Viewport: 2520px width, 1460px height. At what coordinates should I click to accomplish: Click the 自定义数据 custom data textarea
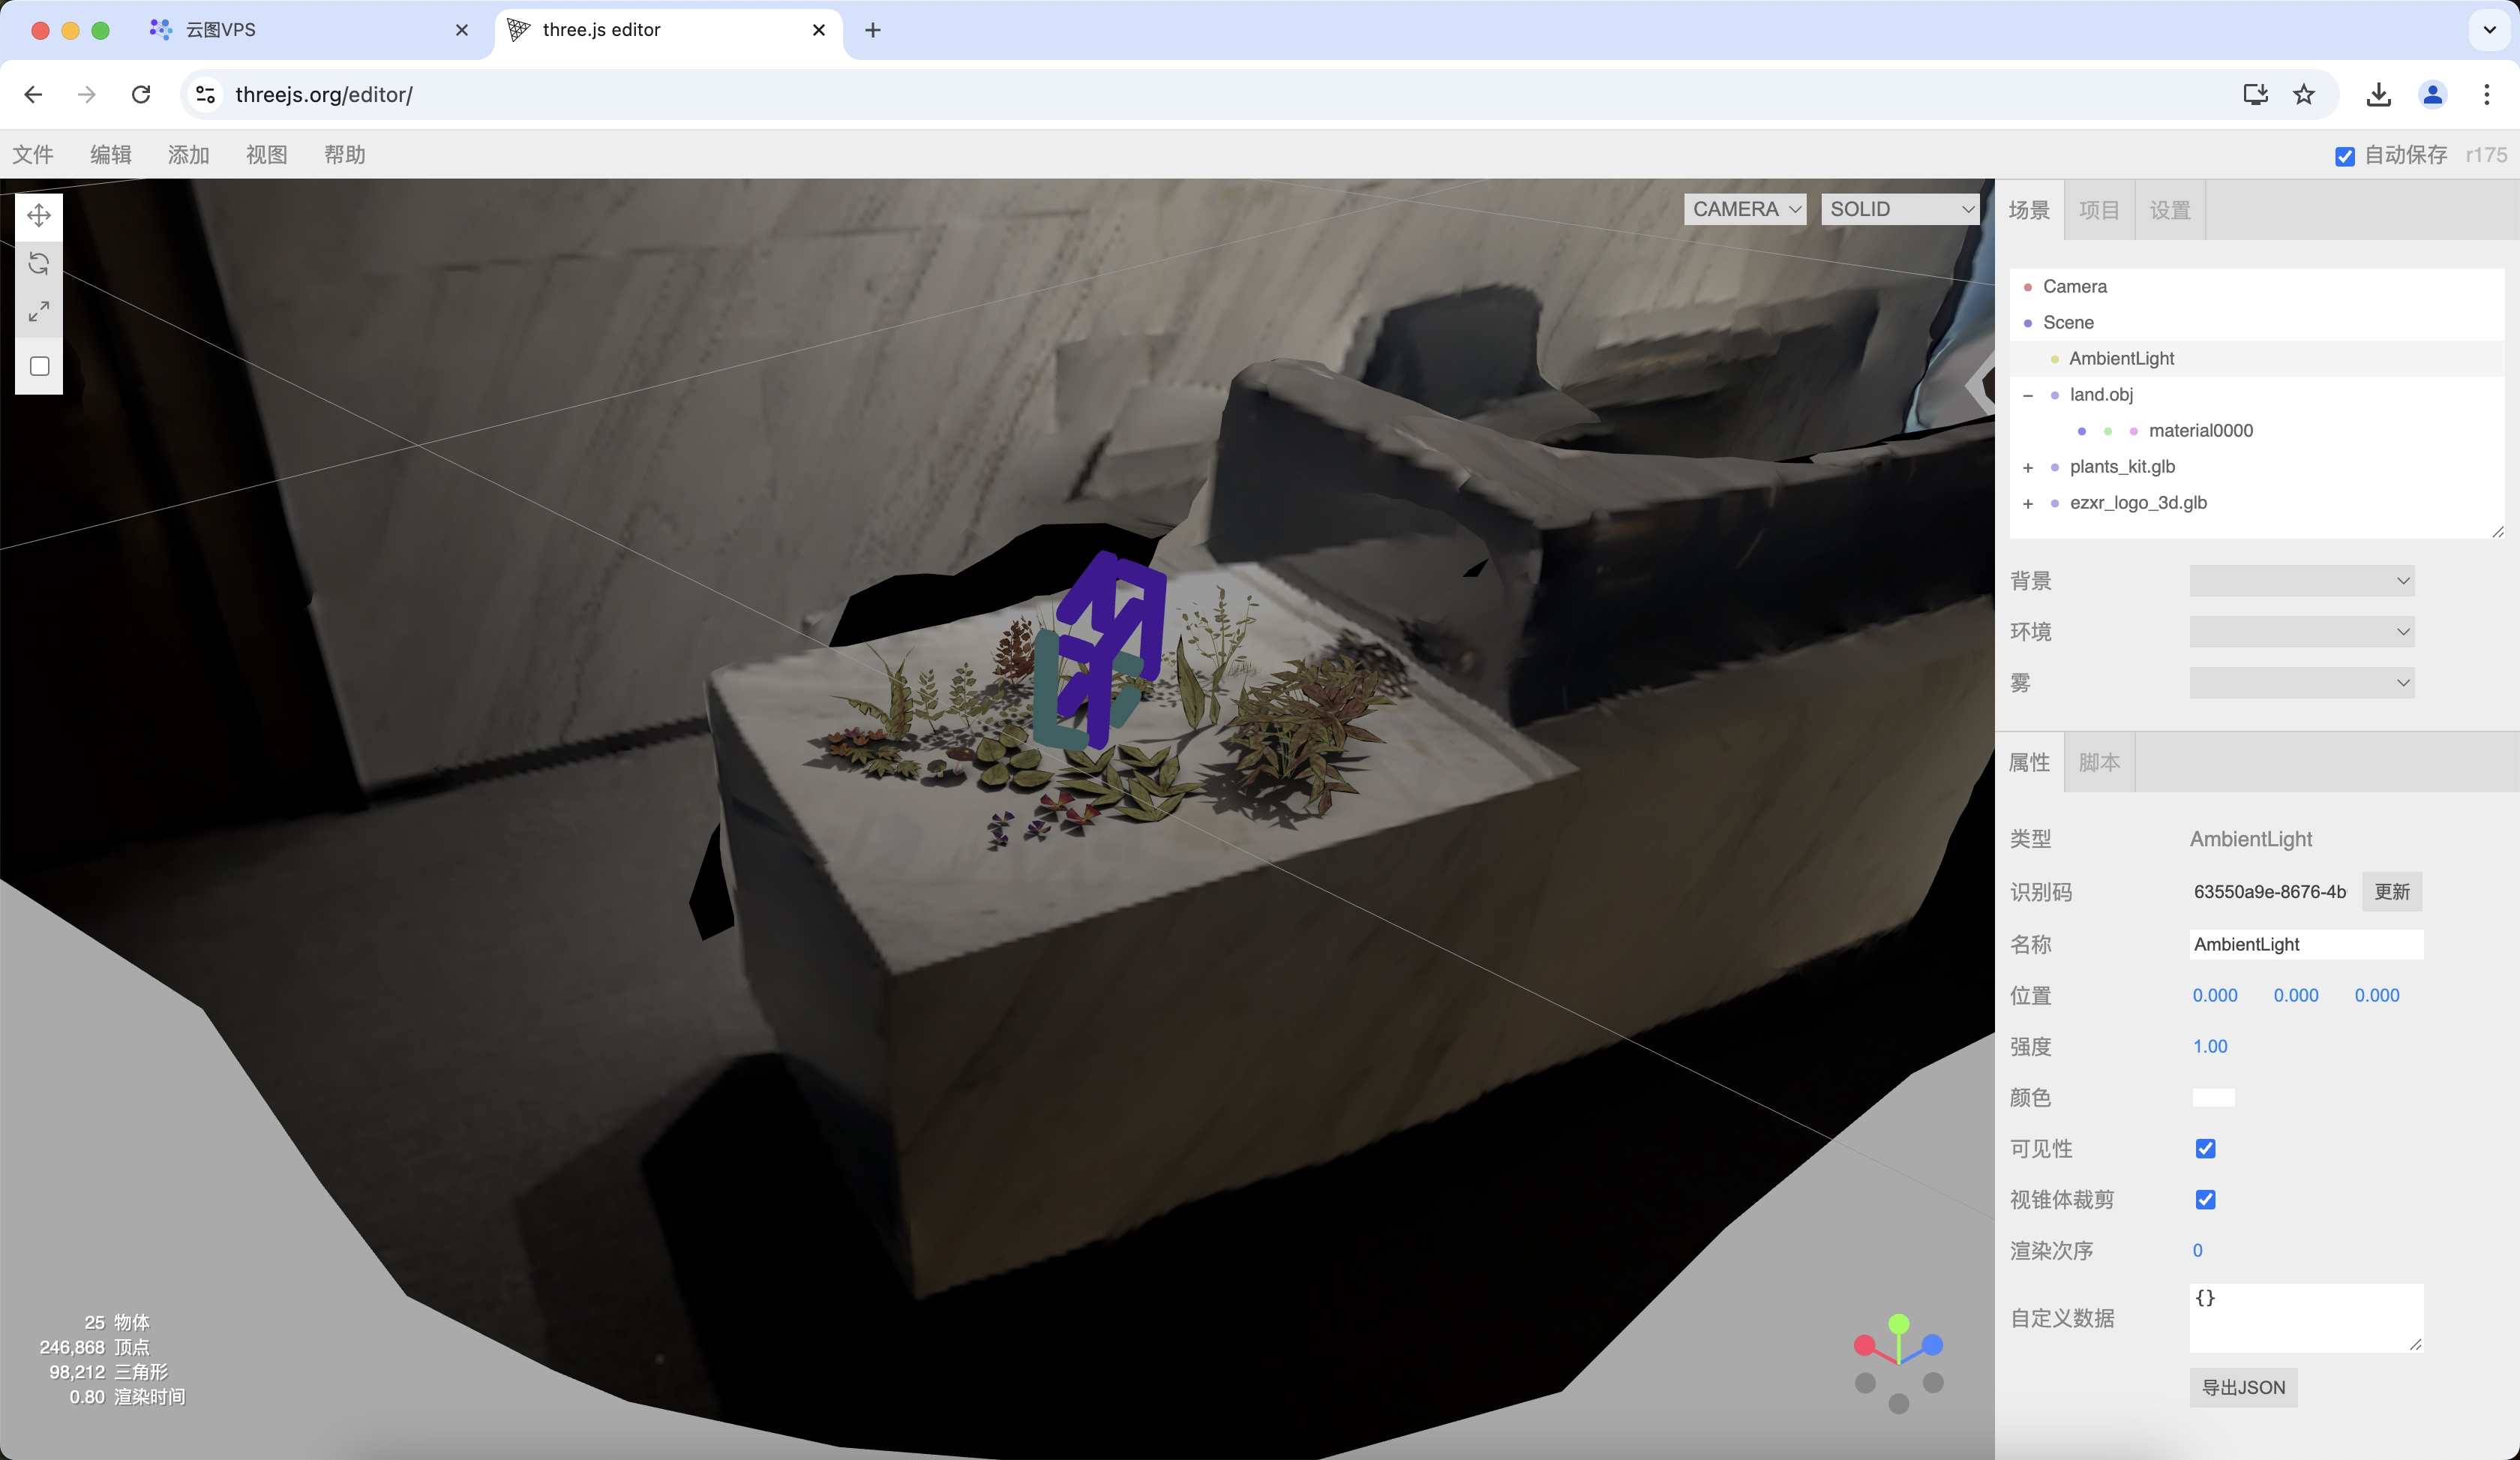click(x=2306, y=1318)
